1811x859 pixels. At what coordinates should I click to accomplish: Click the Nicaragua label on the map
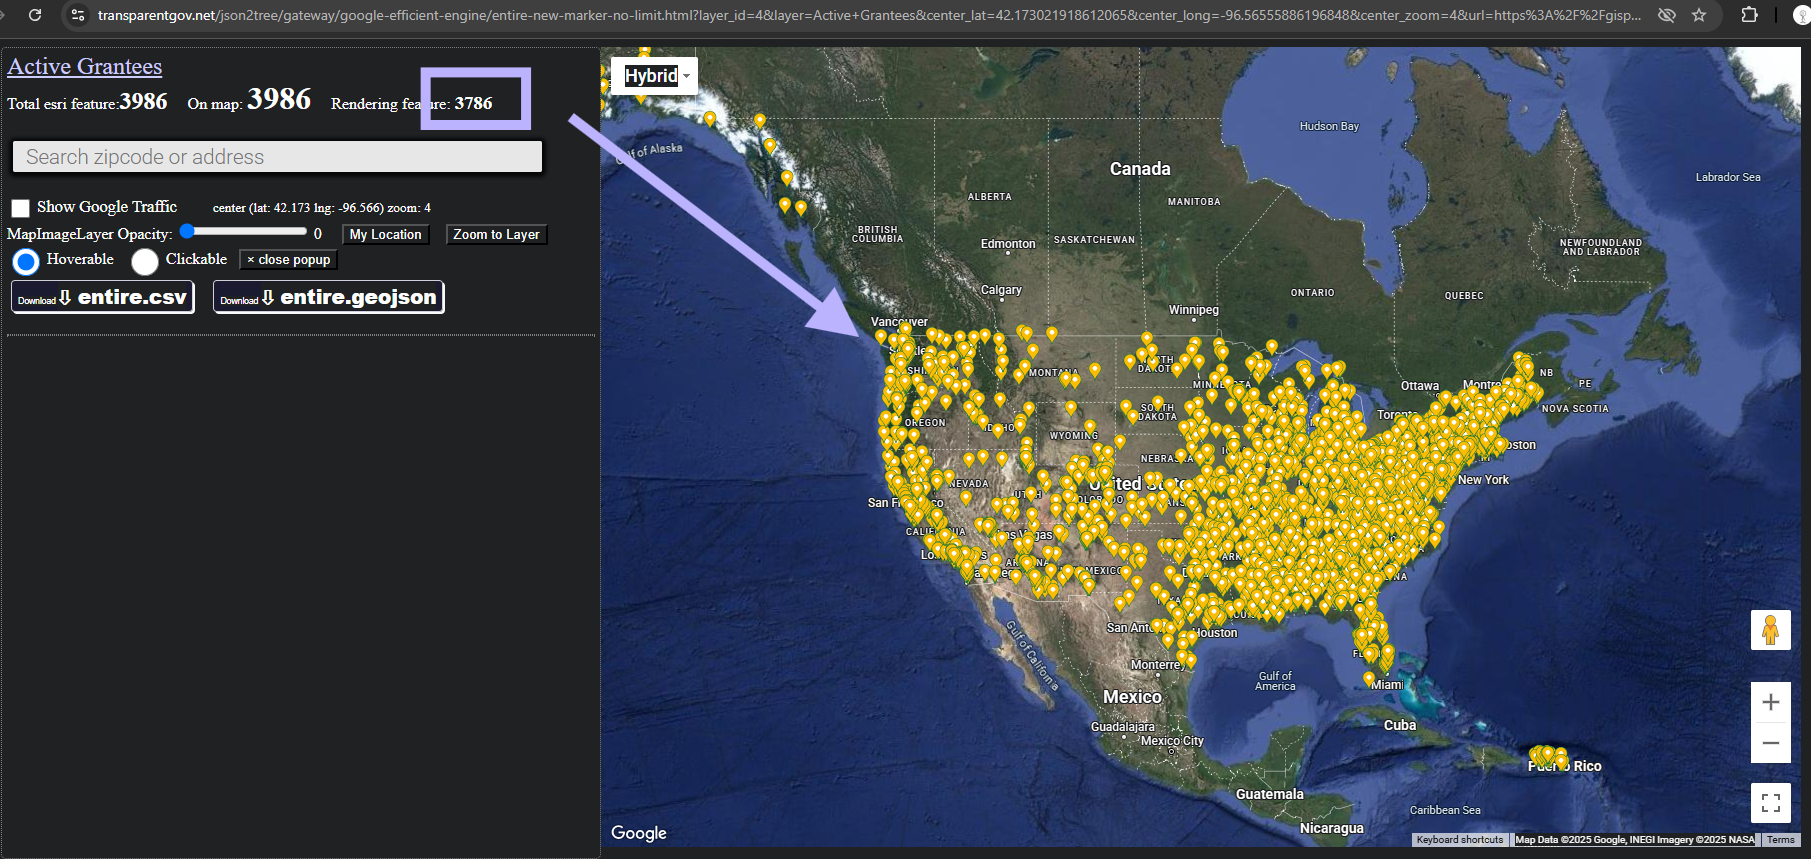(1332, 828)
